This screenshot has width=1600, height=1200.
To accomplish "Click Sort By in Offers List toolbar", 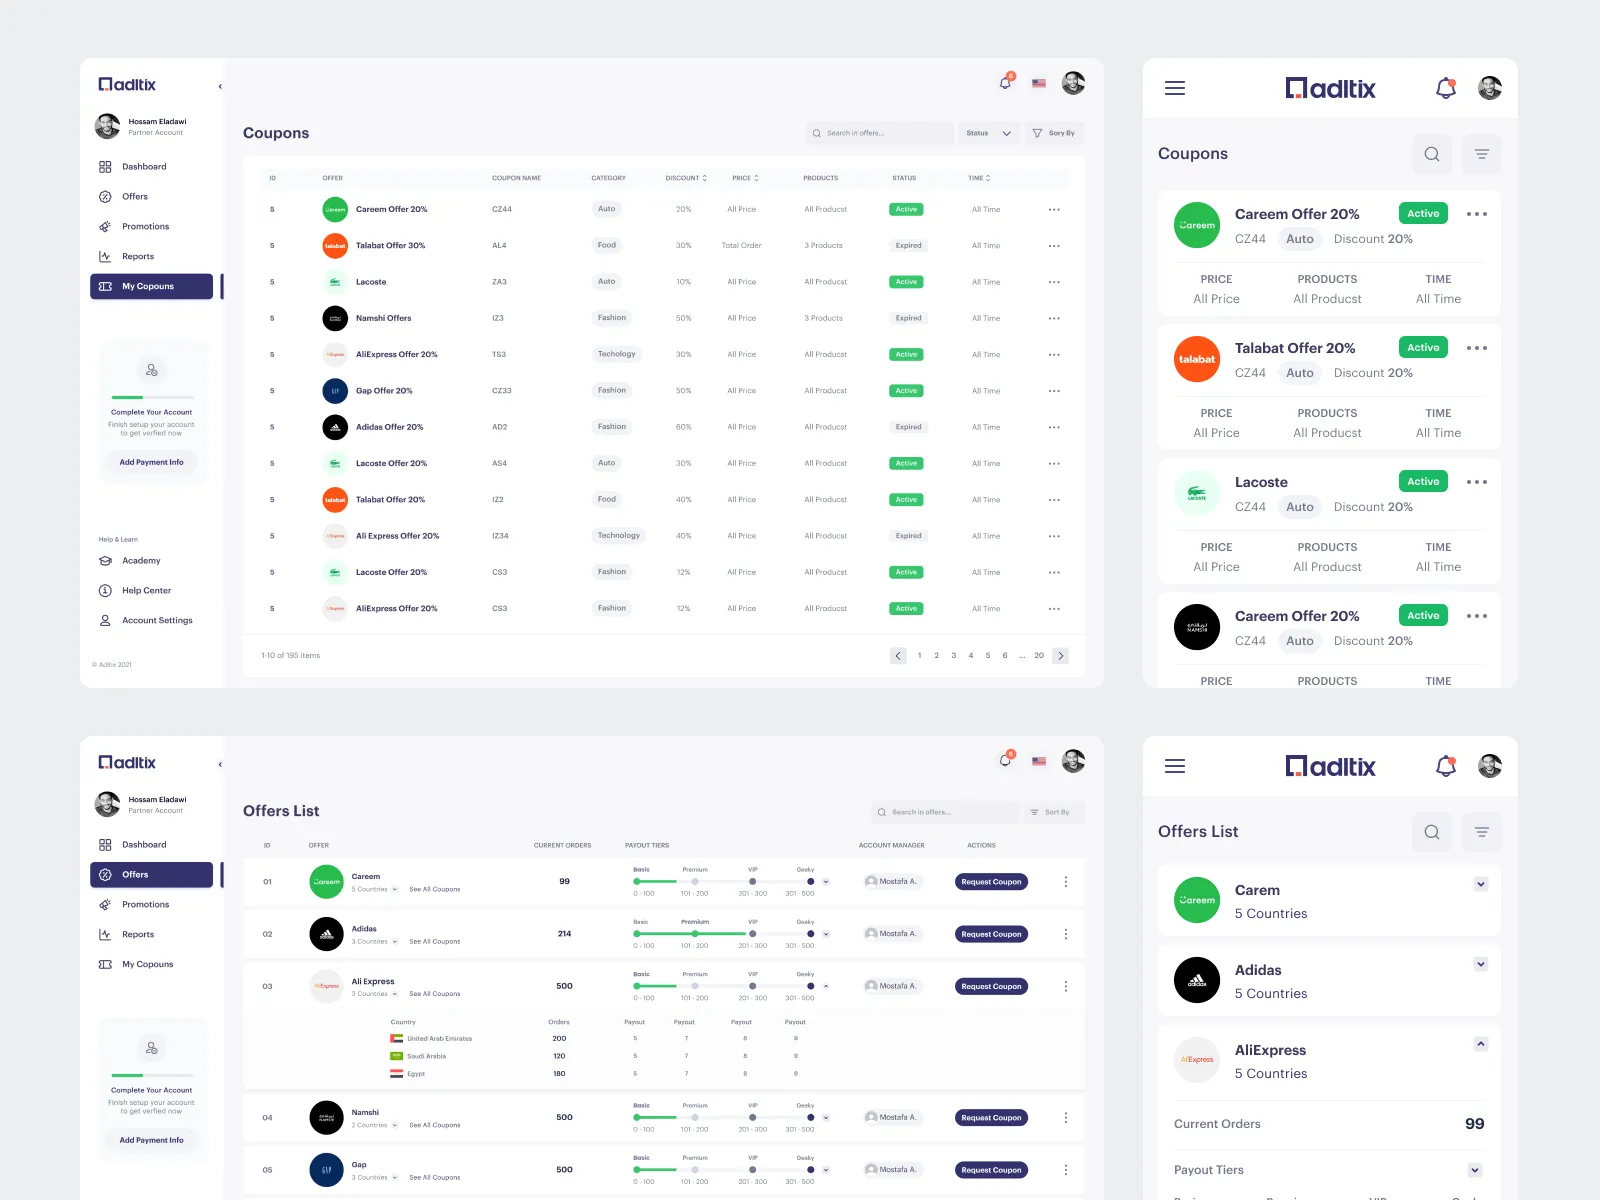I will point(1054,812).
